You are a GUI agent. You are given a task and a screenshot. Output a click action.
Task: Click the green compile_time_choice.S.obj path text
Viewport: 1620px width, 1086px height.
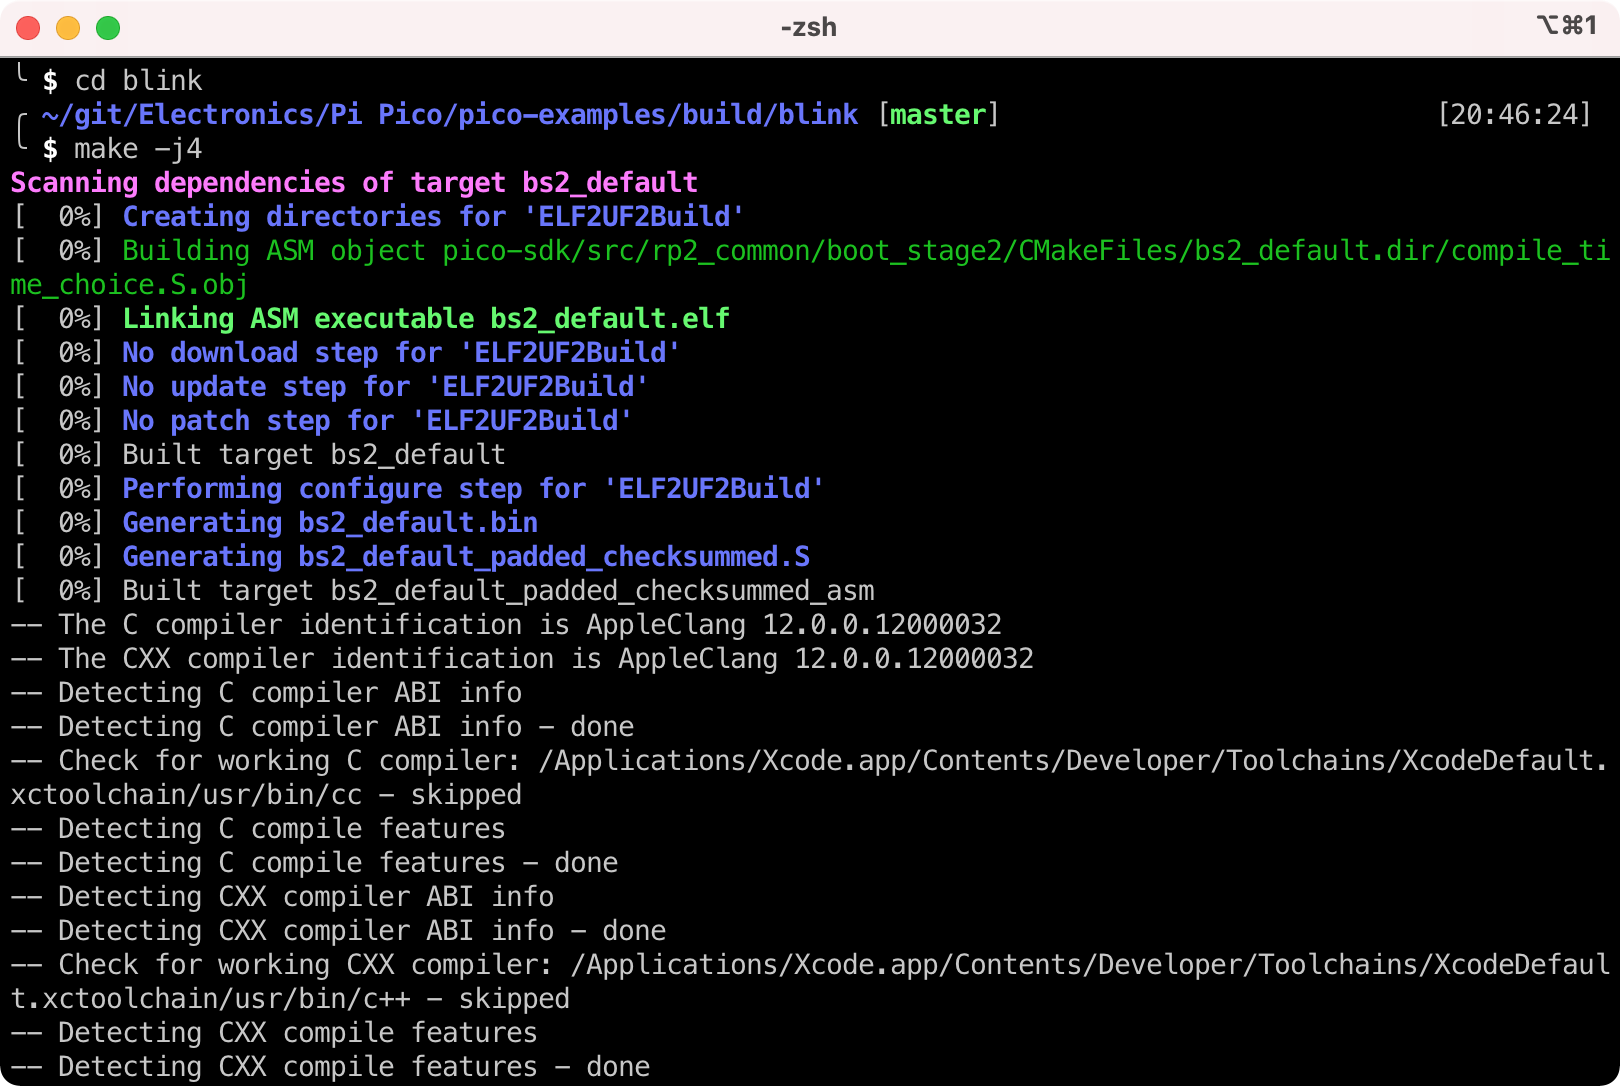128,285
